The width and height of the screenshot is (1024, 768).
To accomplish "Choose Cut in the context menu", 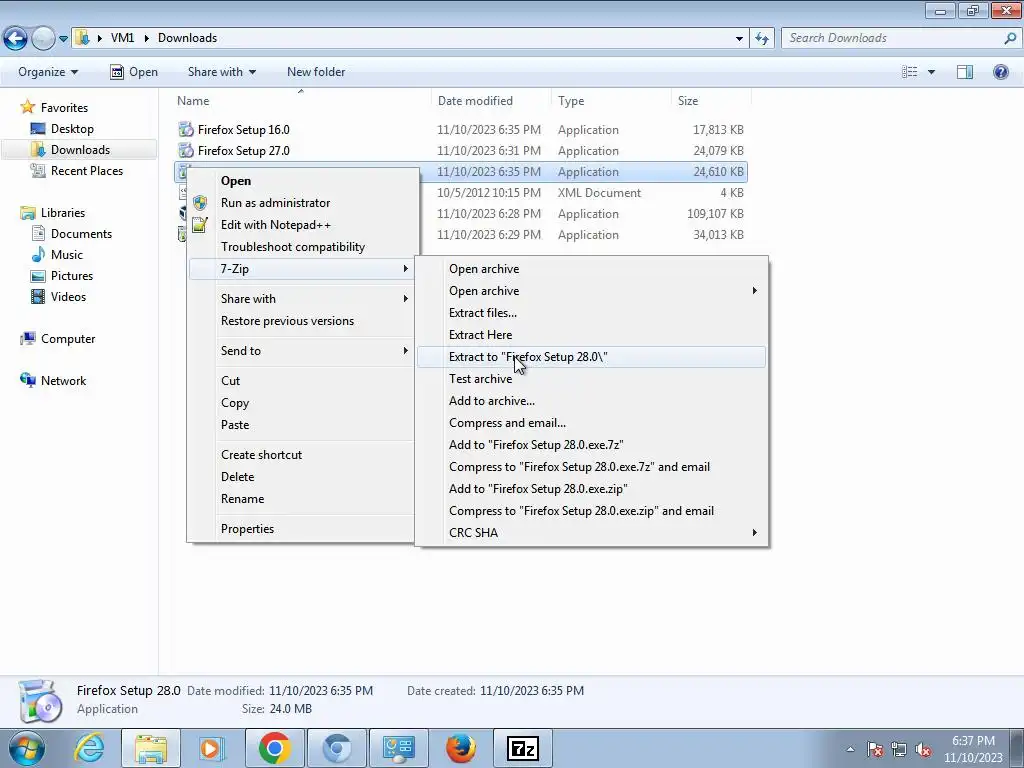I will pos(301,381).
